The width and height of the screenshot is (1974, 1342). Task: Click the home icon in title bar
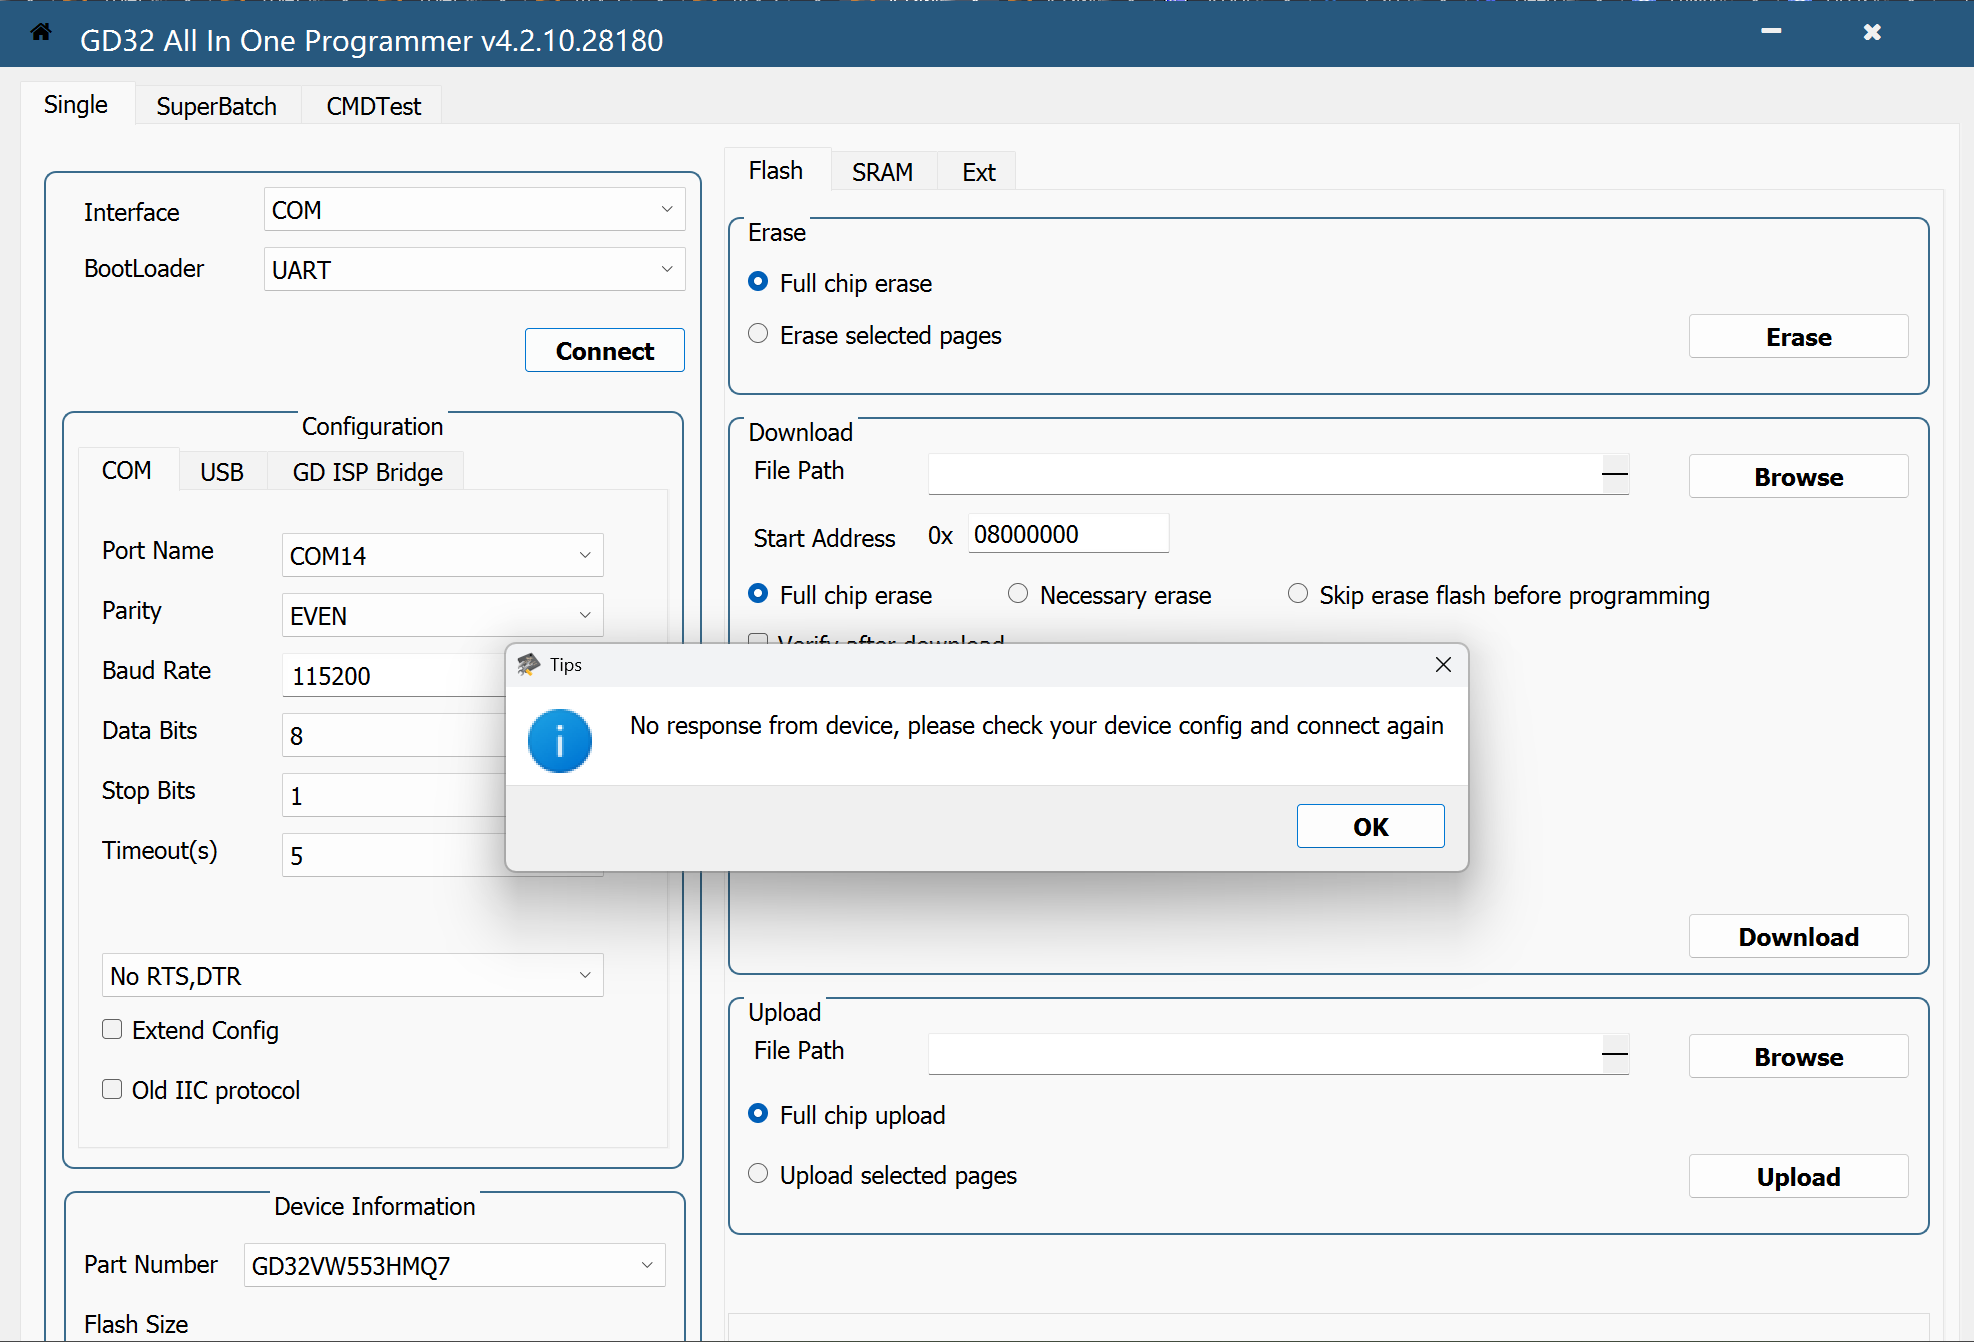click(x=41, y=33)
